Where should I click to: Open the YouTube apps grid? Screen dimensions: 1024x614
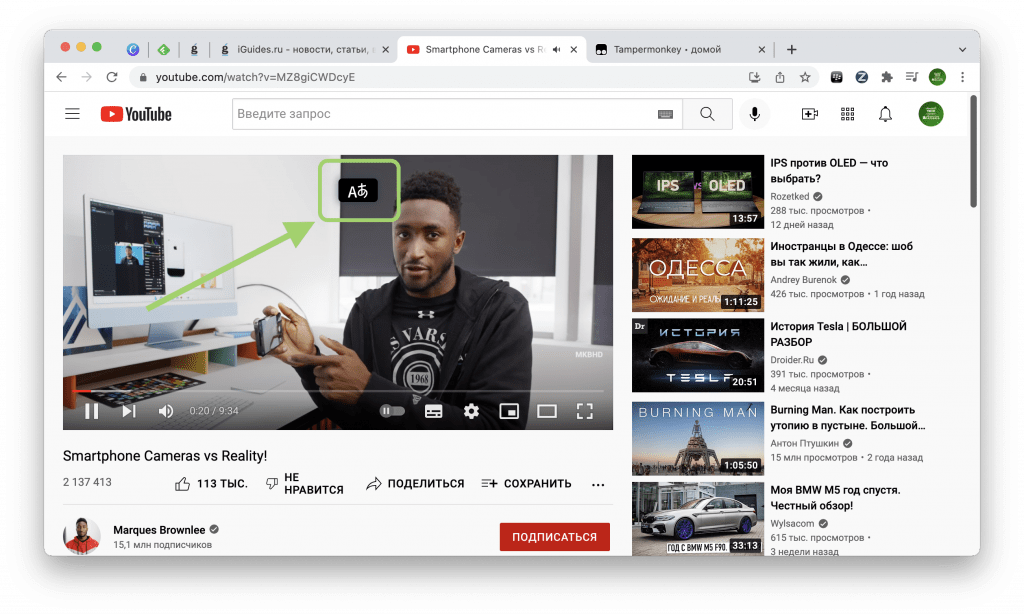(x=847, y=114)
